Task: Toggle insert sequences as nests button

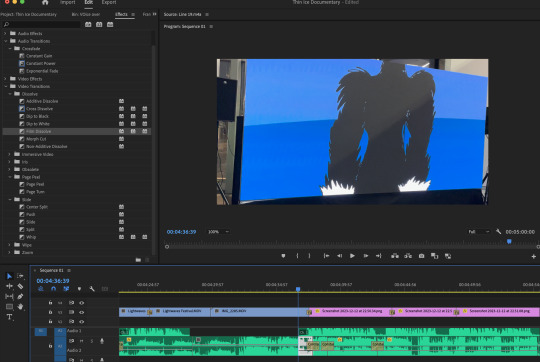Action: point(41,289)
